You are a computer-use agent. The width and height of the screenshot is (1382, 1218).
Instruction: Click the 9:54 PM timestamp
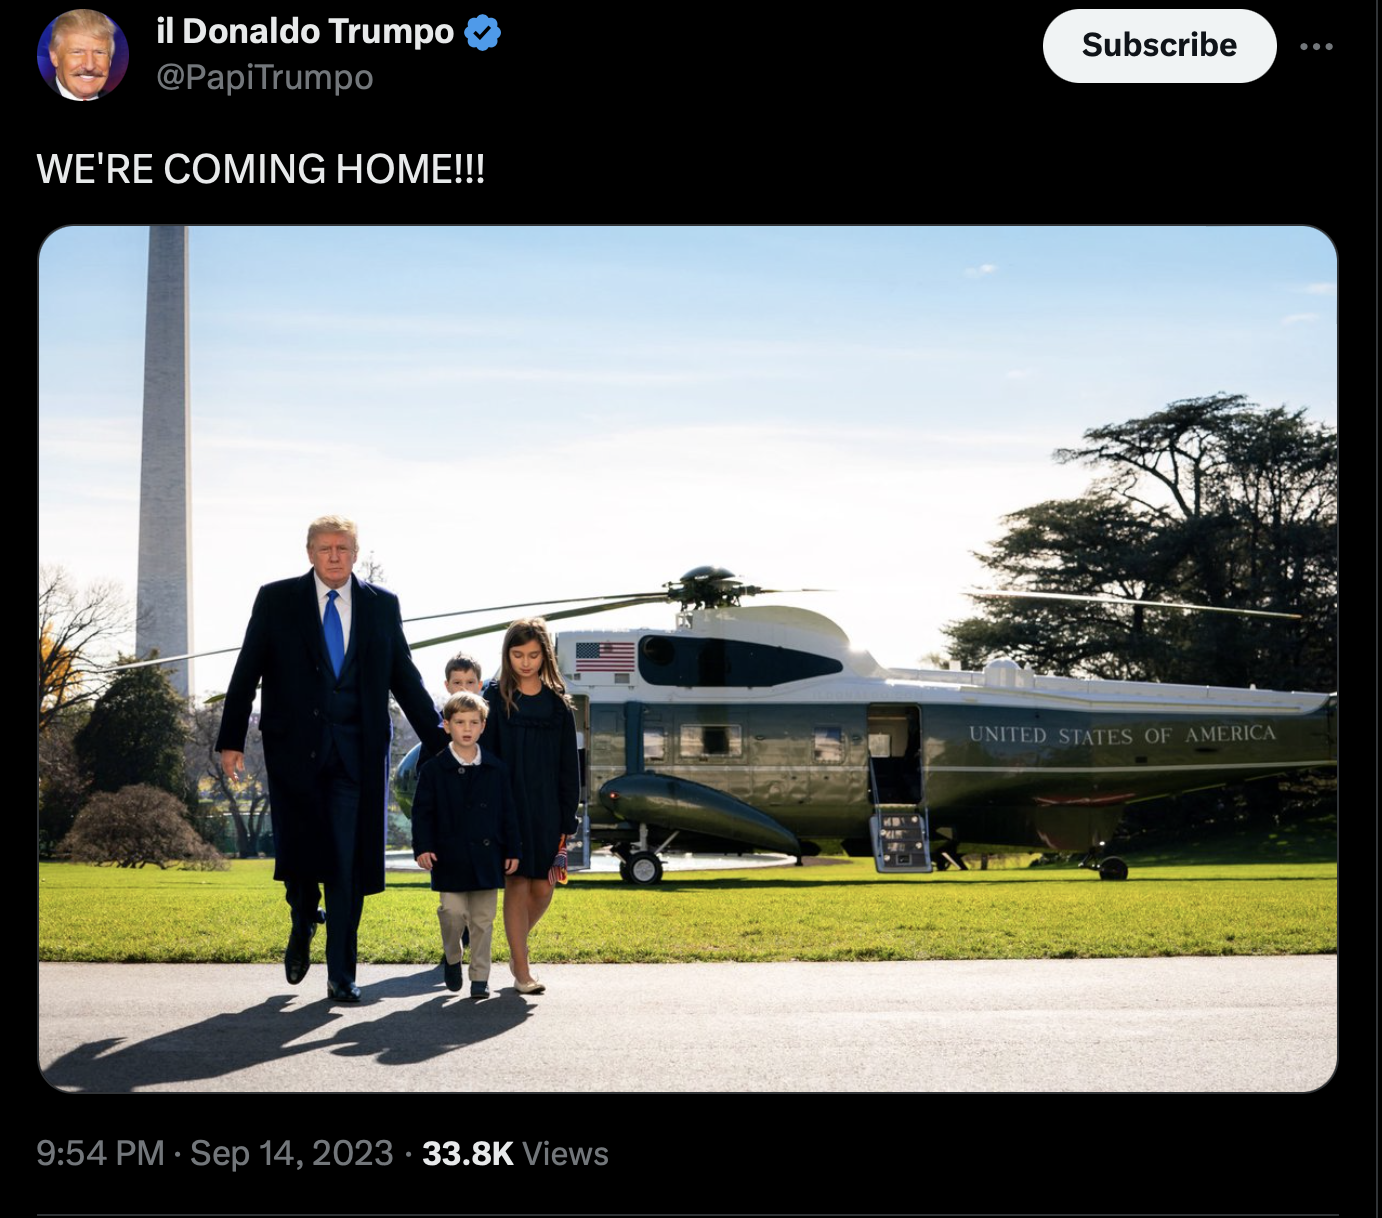[100, 1153]
